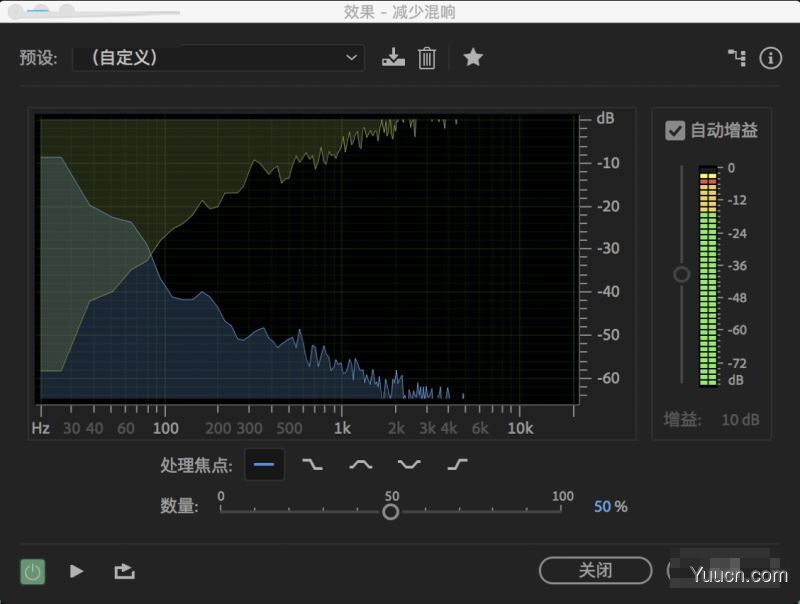The width and height of the screenshot is (800, 604).
Task: Select the rising high-frequency processing focus
Action: click(456, 463)
